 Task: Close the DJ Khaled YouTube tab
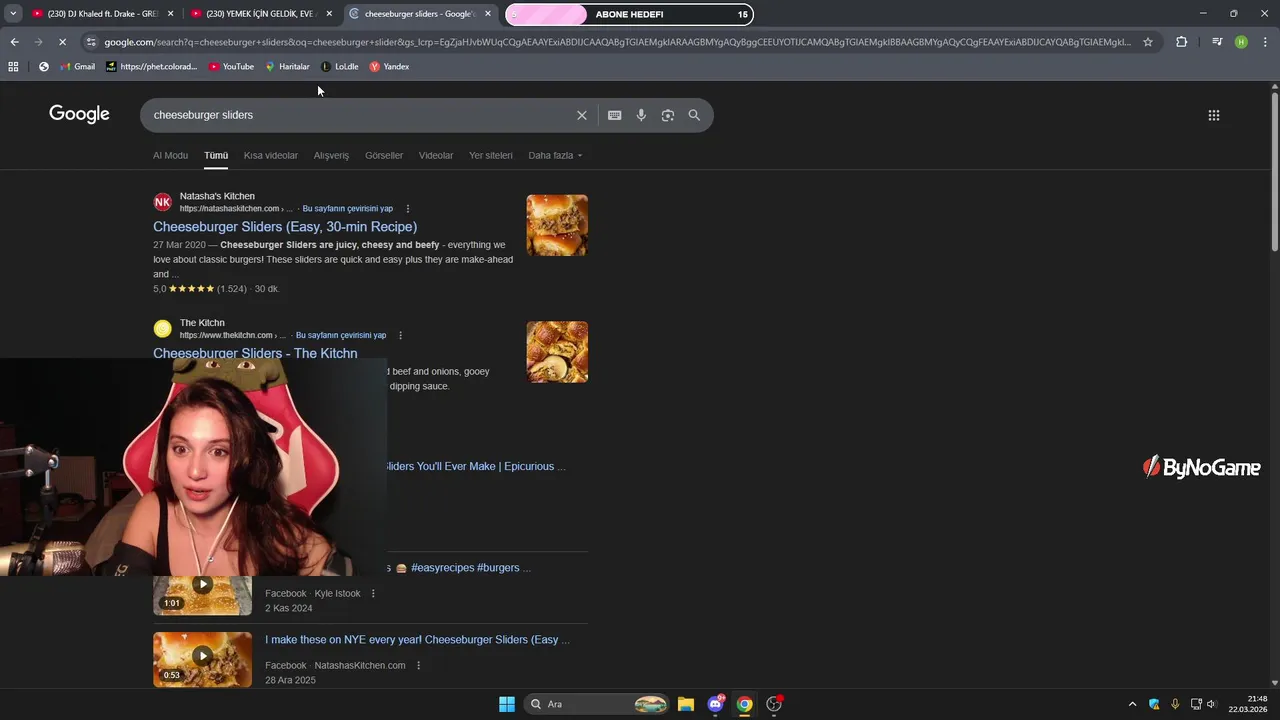click(x=170, y=14)
